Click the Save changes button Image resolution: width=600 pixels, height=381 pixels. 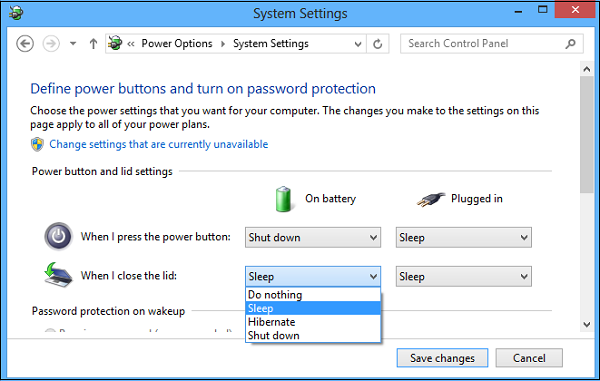point(442,358)
